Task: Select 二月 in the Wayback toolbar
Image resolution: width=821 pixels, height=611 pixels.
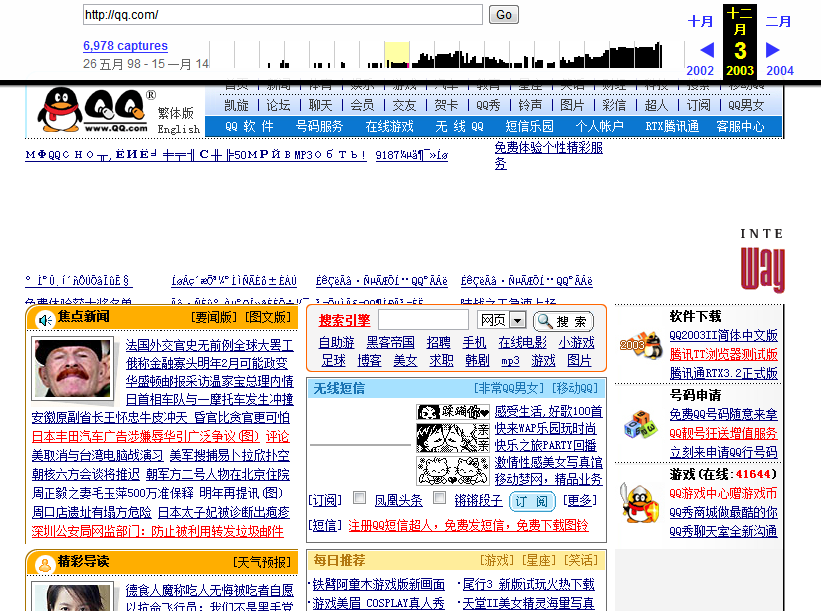Action: click(779, 21)
